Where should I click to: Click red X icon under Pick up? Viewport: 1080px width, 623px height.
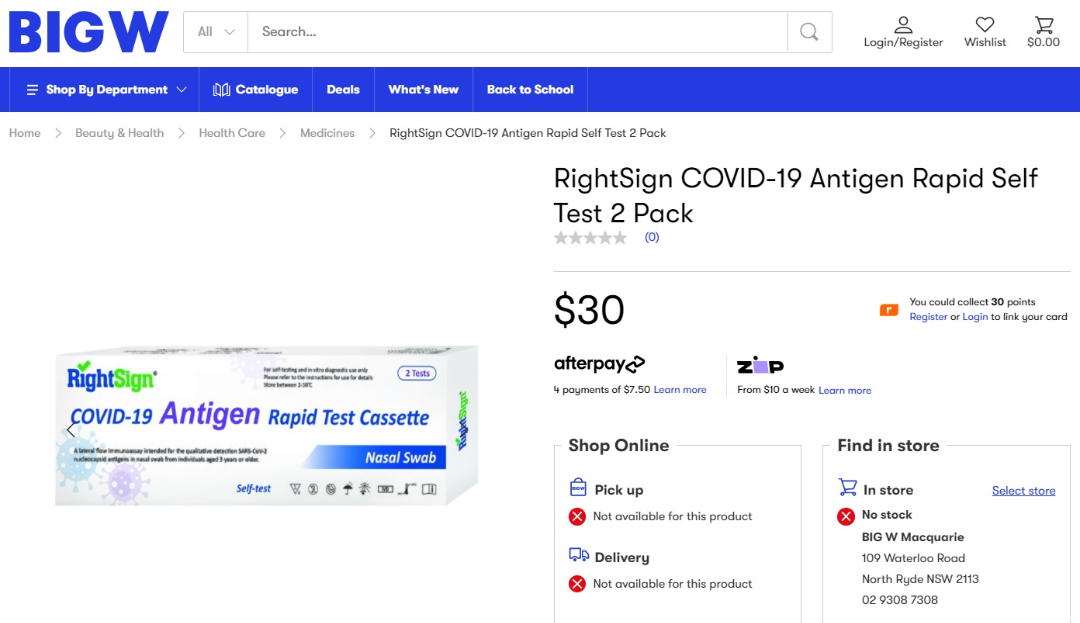coord(577,516)
